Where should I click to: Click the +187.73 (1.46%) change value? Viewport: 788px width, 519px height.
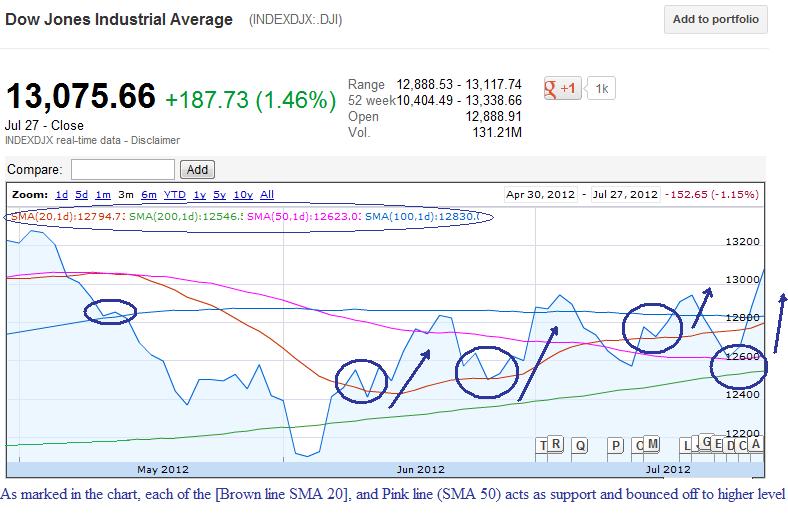pos(250,99)
